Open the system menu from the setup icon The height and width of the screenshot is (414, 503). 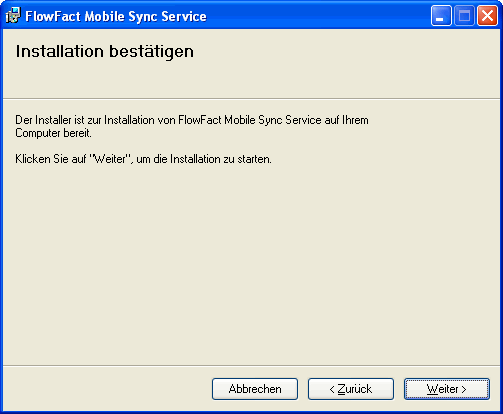13,15
